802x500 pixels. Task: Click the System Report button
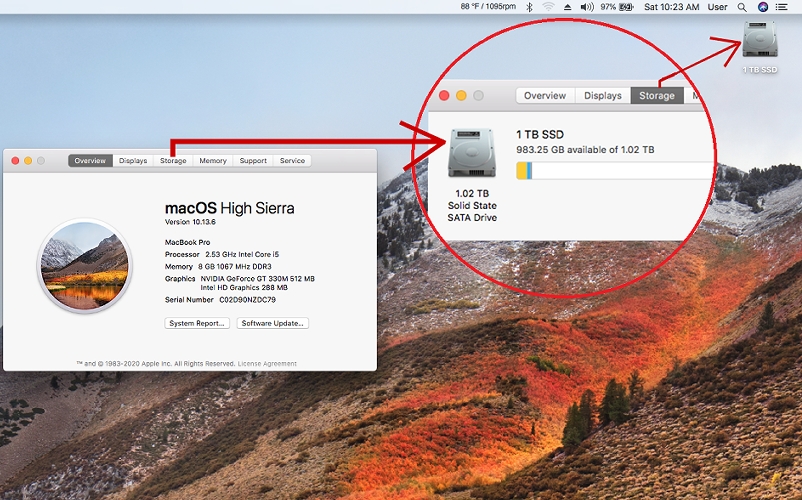point(197,323)
